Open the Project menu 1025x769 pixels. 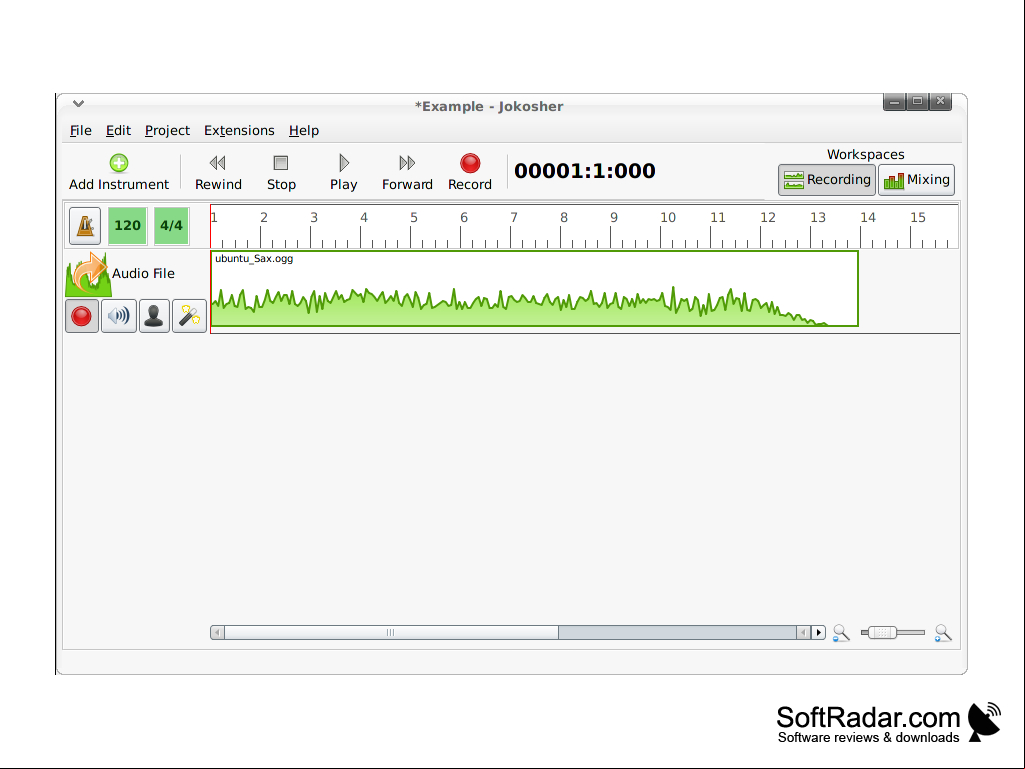point(167,130)
